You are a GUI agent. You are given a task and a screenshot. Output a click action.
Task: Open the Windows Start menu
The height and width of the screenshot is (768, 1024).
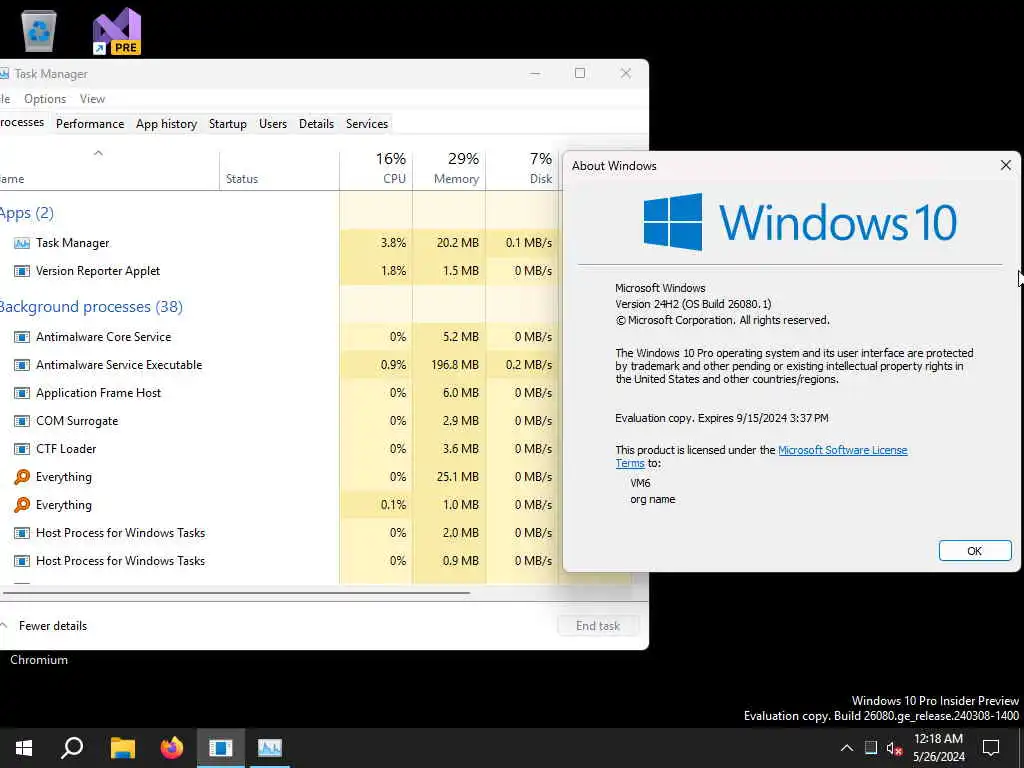tap(24, 748)
